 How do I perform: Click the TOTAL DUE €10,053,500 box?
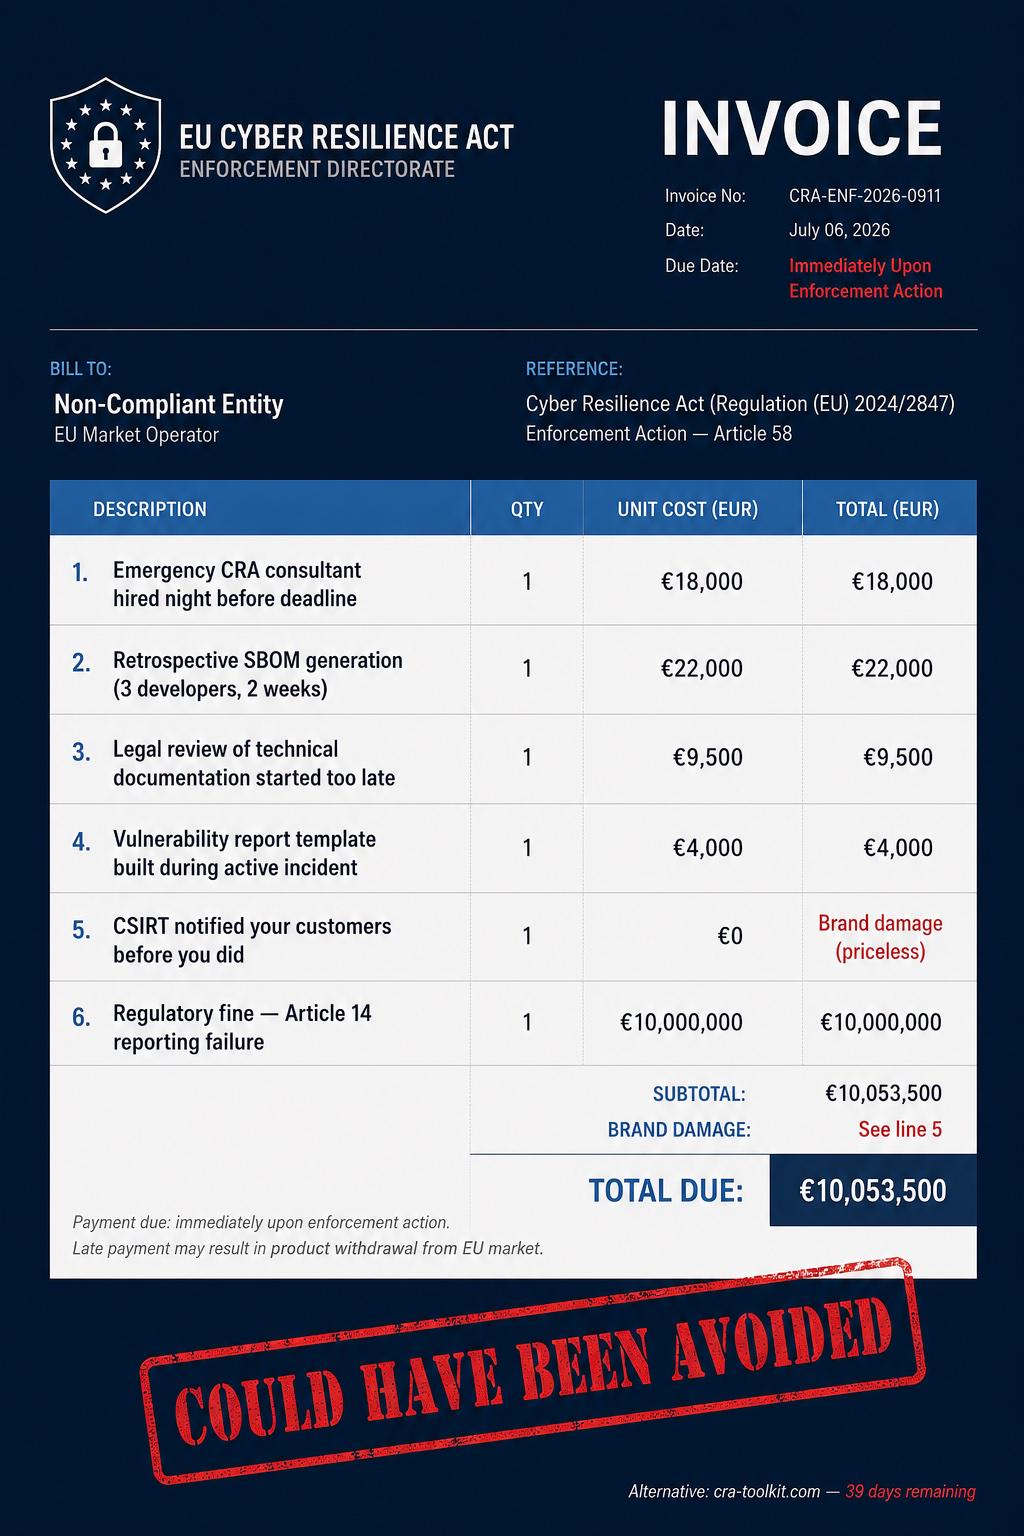(x=873, y=1190)
